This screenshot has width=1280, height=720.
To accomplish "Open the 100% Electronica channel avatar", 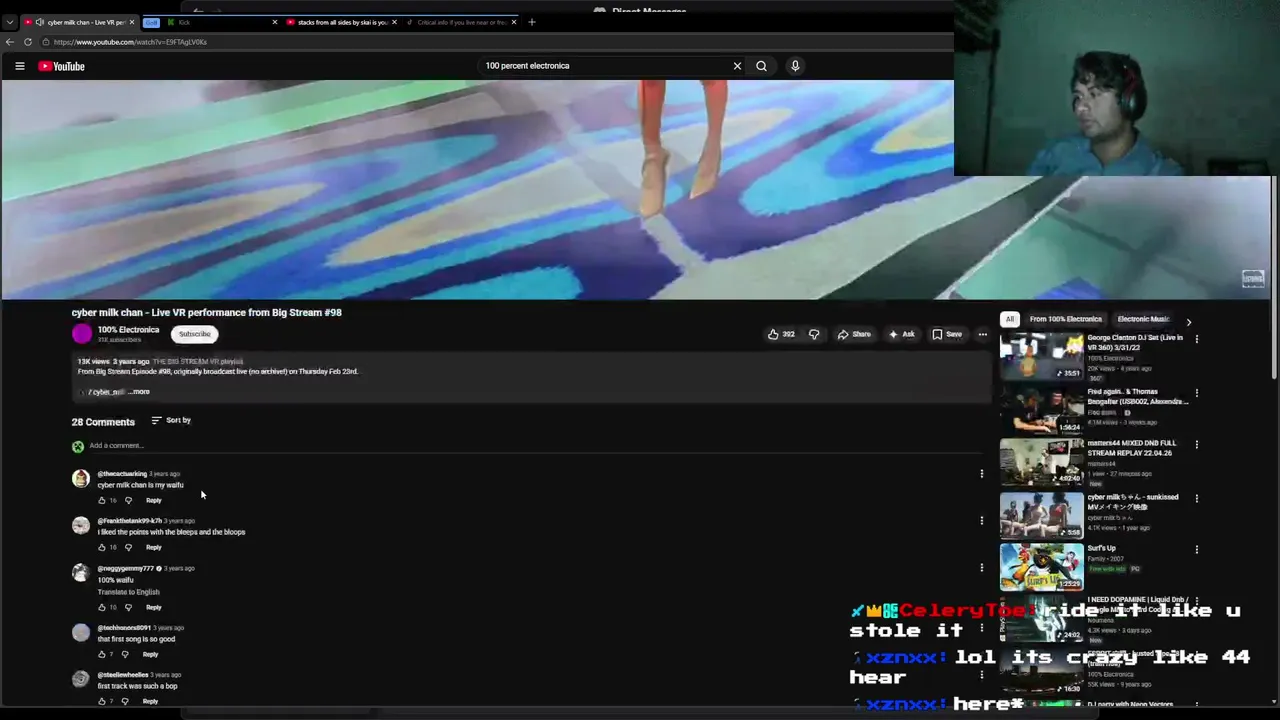I will click(82, 334).
